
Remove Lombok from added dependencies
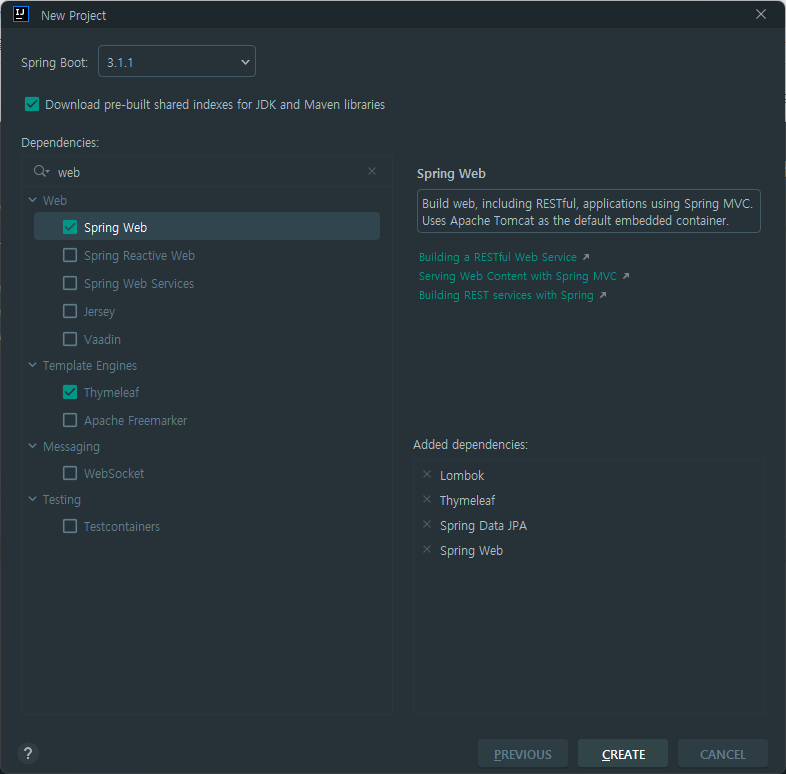coord(427,474)
